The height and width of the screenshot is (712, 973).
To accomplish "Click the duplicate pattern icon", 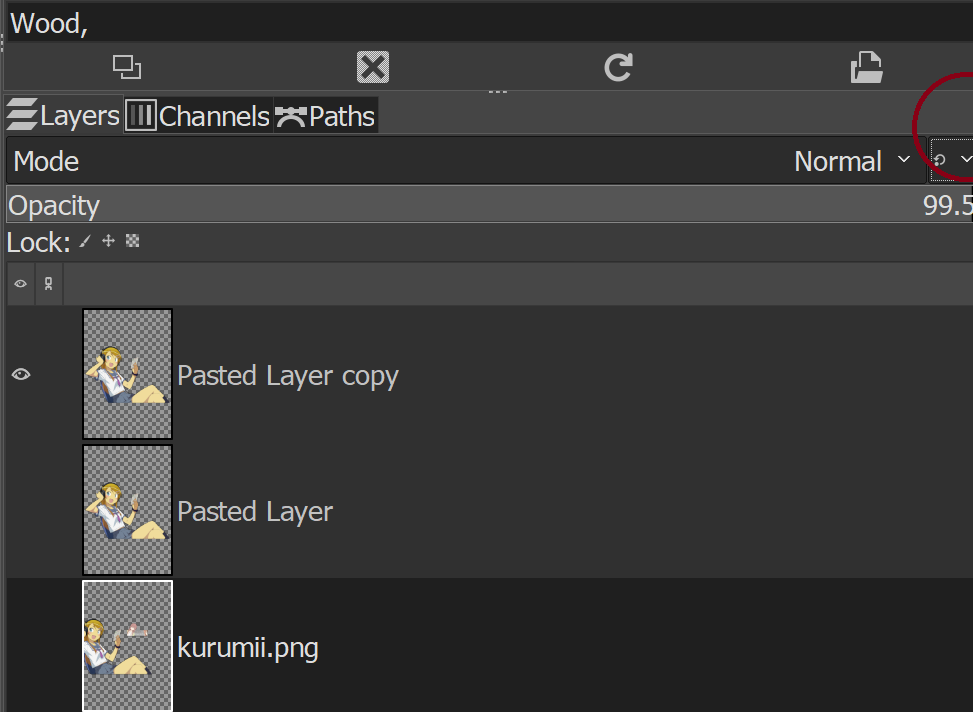I will coord(127,67).
